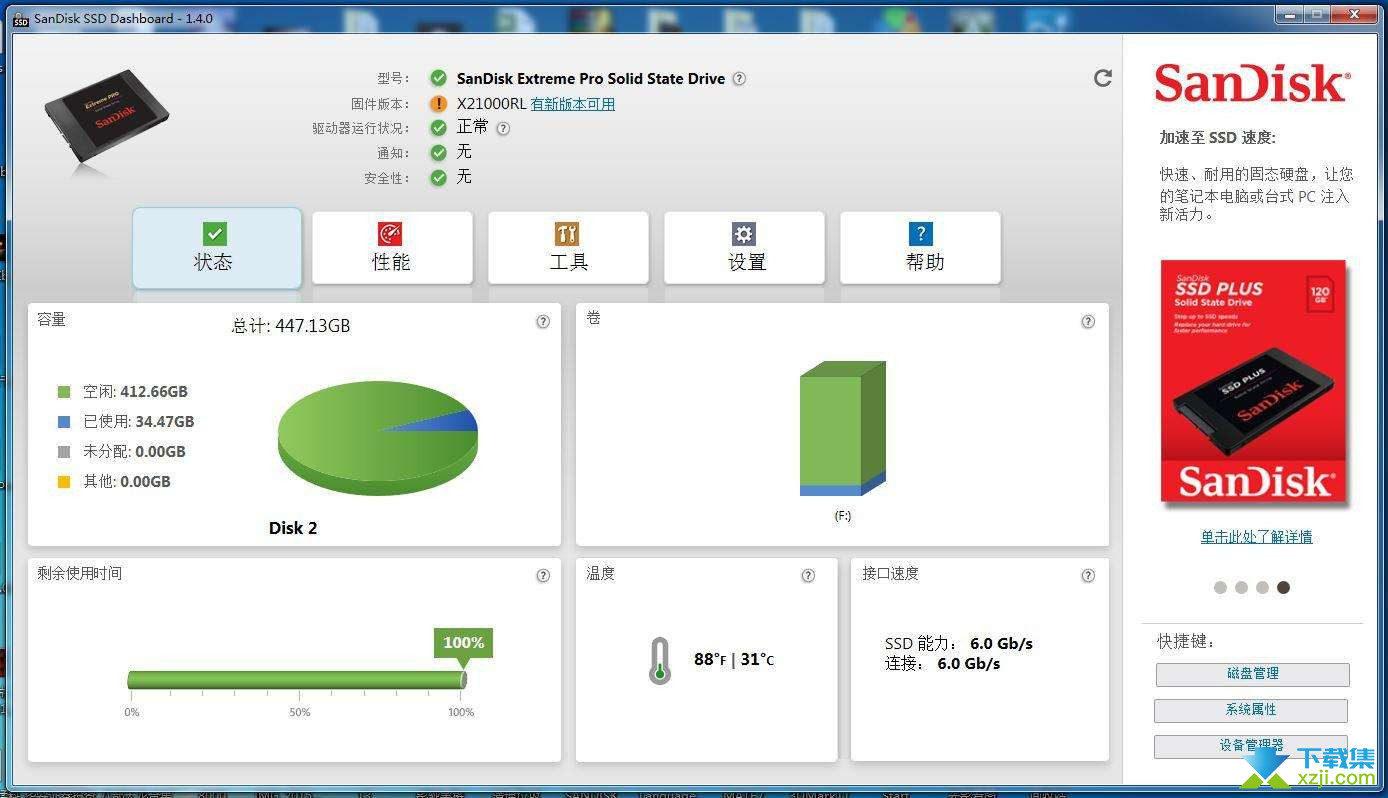Click the yellow 其他 legend swatch
Viewport: 1388px width, 798px height.
pos(64,482)
